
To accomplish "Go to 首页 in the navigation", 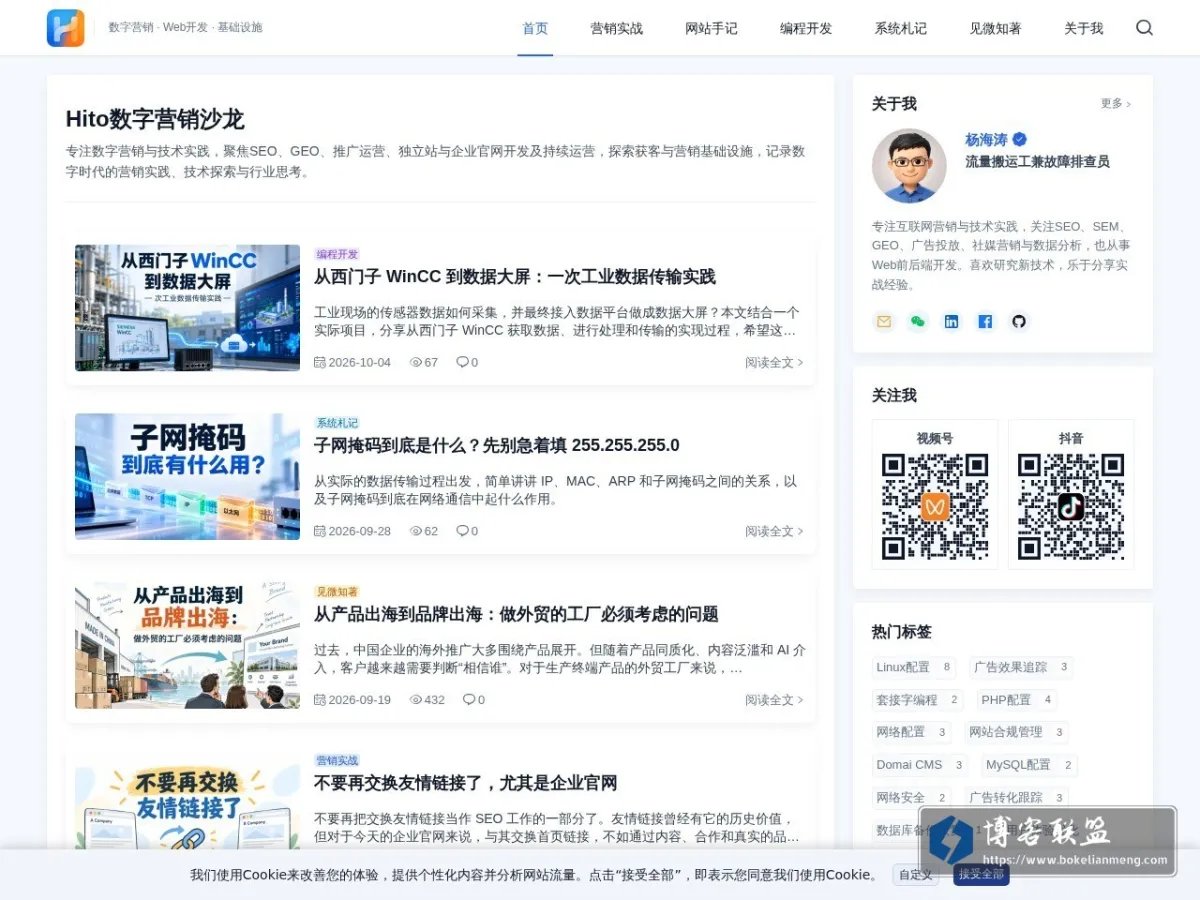I will coord(535,28).
